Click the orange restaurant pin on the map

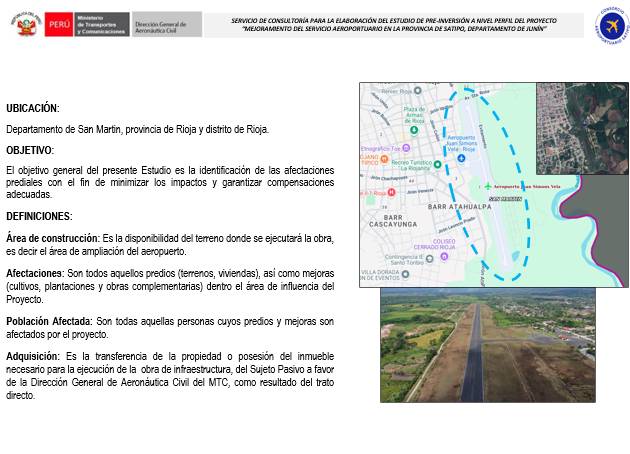tap(384, 159)
